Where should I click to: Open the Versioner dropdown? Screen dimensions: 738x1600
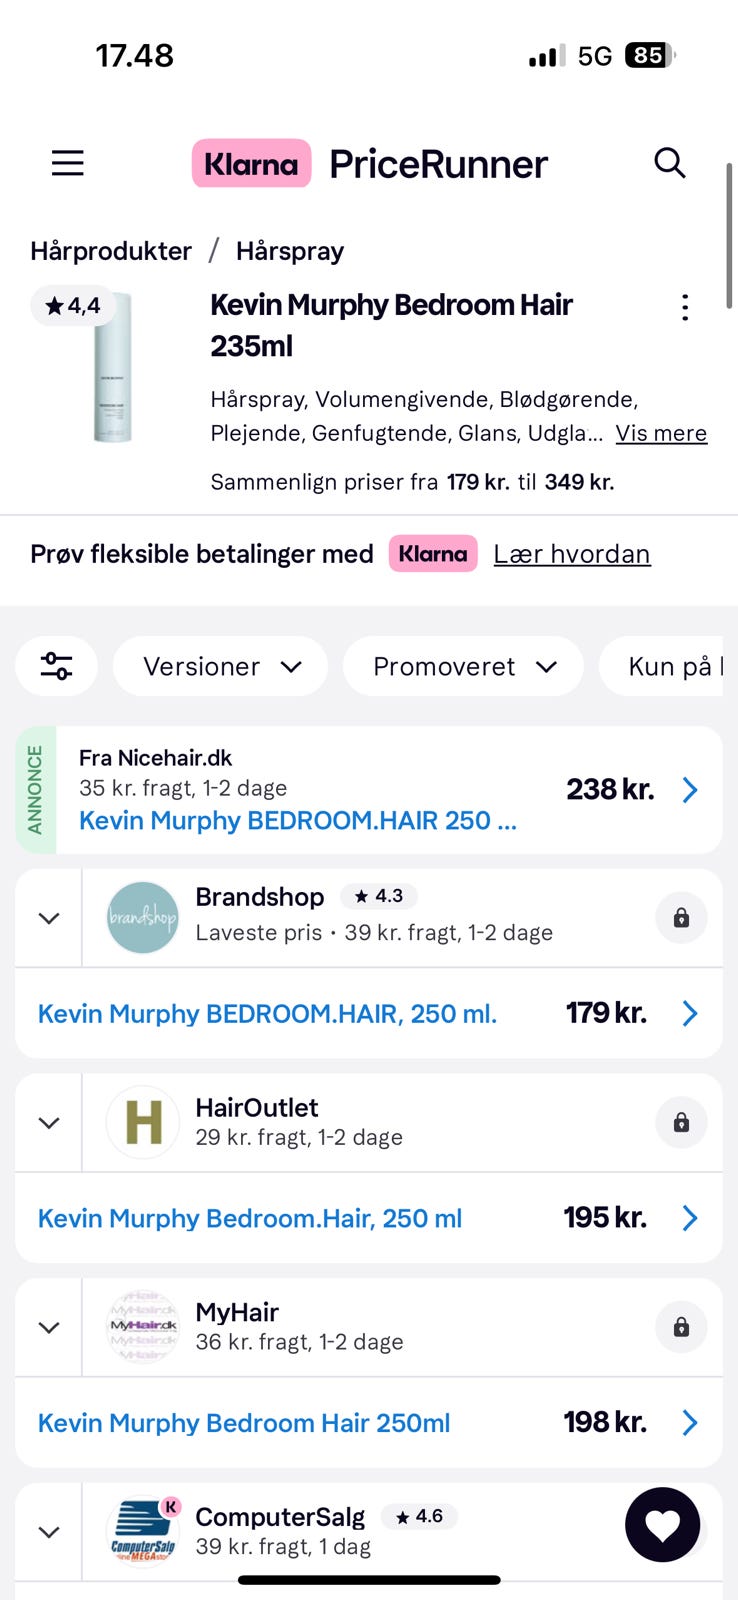(x=221, y=666)
